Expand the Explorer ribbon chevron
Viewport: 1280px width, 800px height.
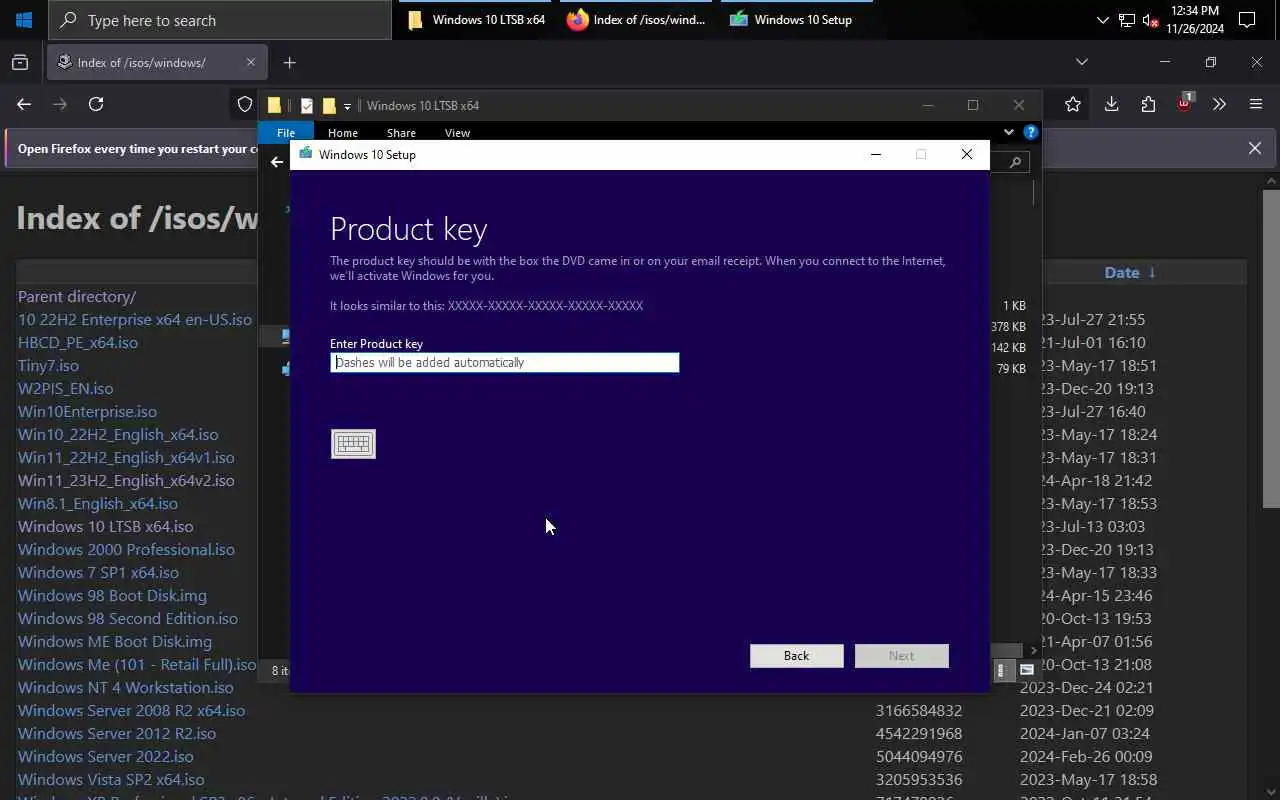(x=1009, y=132)
